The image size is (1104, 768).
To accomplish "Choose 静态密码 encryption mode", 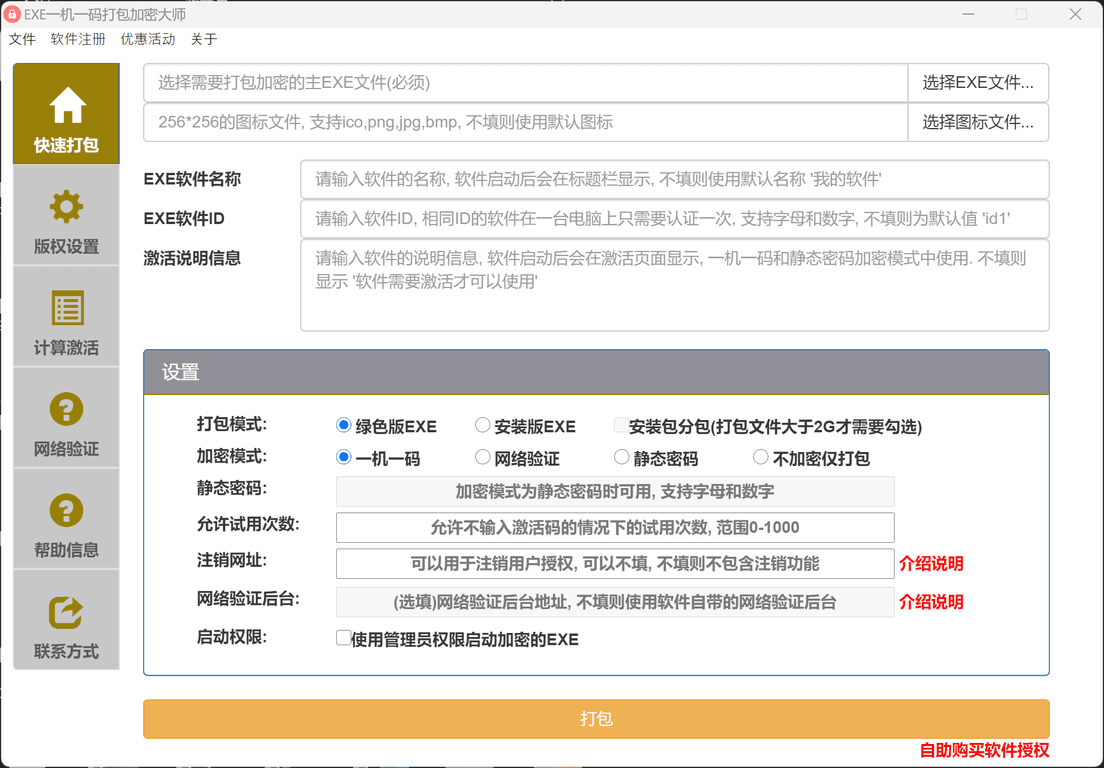I will (x=621, y=458).
